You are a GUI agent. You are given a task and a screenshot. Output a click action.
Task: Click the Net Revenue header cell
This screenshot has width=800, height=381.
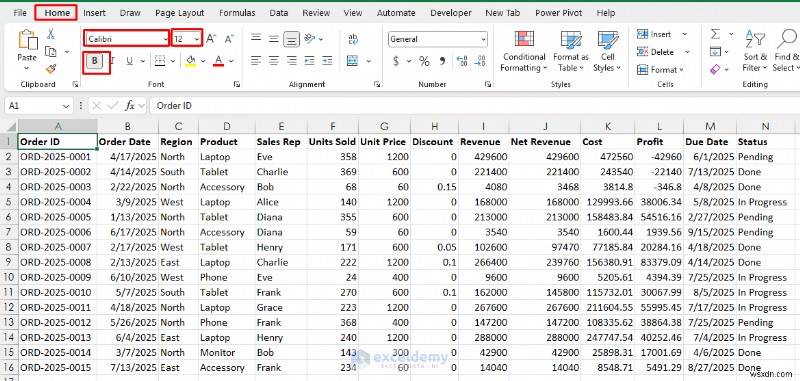pos(544,142)
